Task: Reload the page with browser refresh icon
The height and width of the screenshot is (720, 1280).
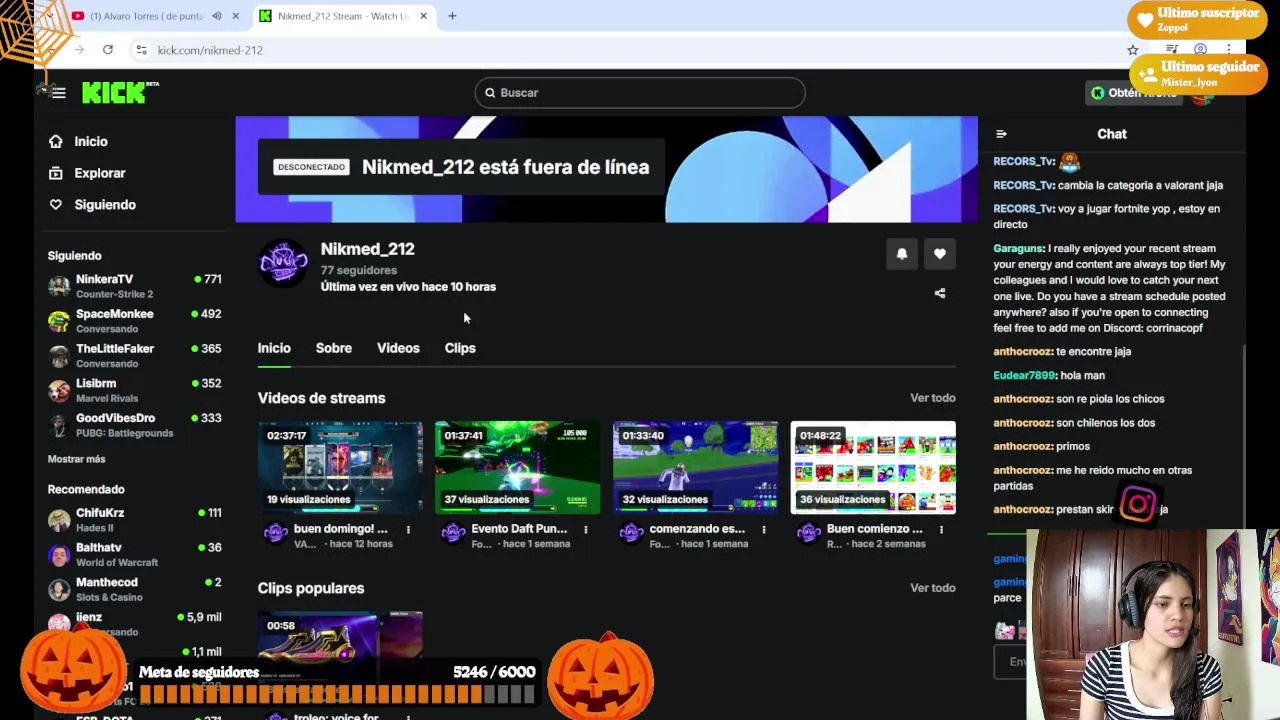Action: pos(108,50)
